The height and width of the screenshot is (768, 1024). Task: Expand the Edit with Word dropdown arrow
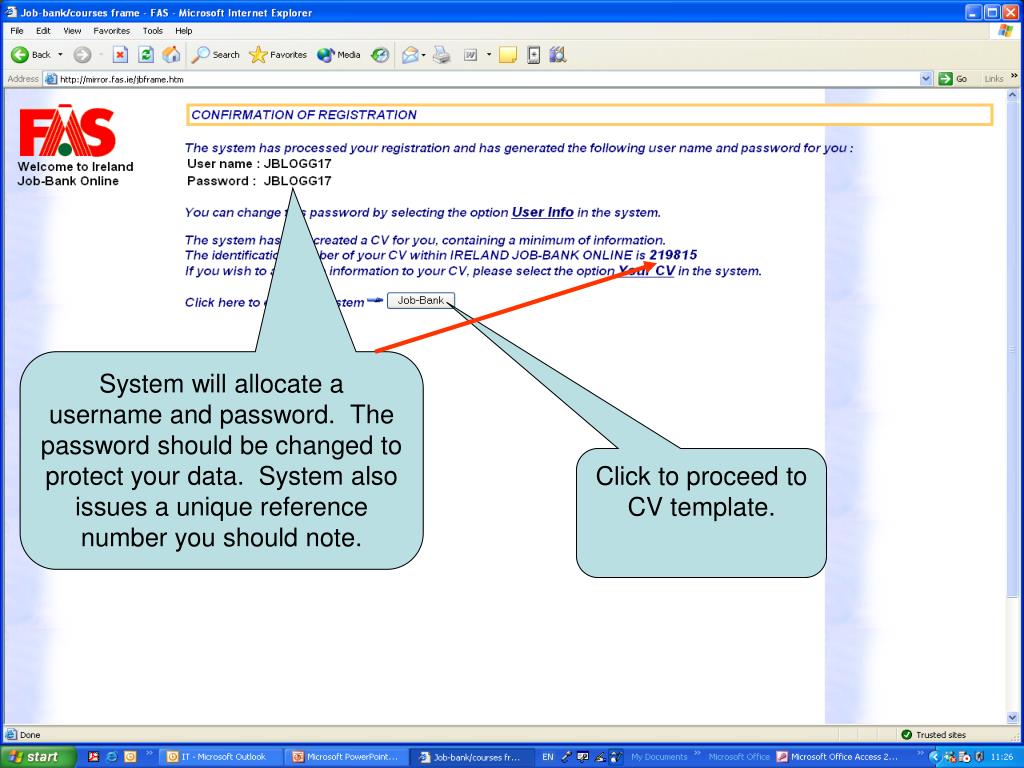coord(488,55)
